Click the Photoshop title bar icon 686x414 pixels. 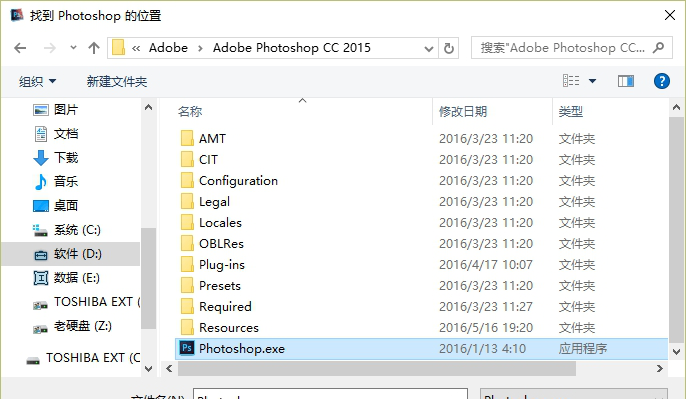pyautogui.click(x=17, y=15)
